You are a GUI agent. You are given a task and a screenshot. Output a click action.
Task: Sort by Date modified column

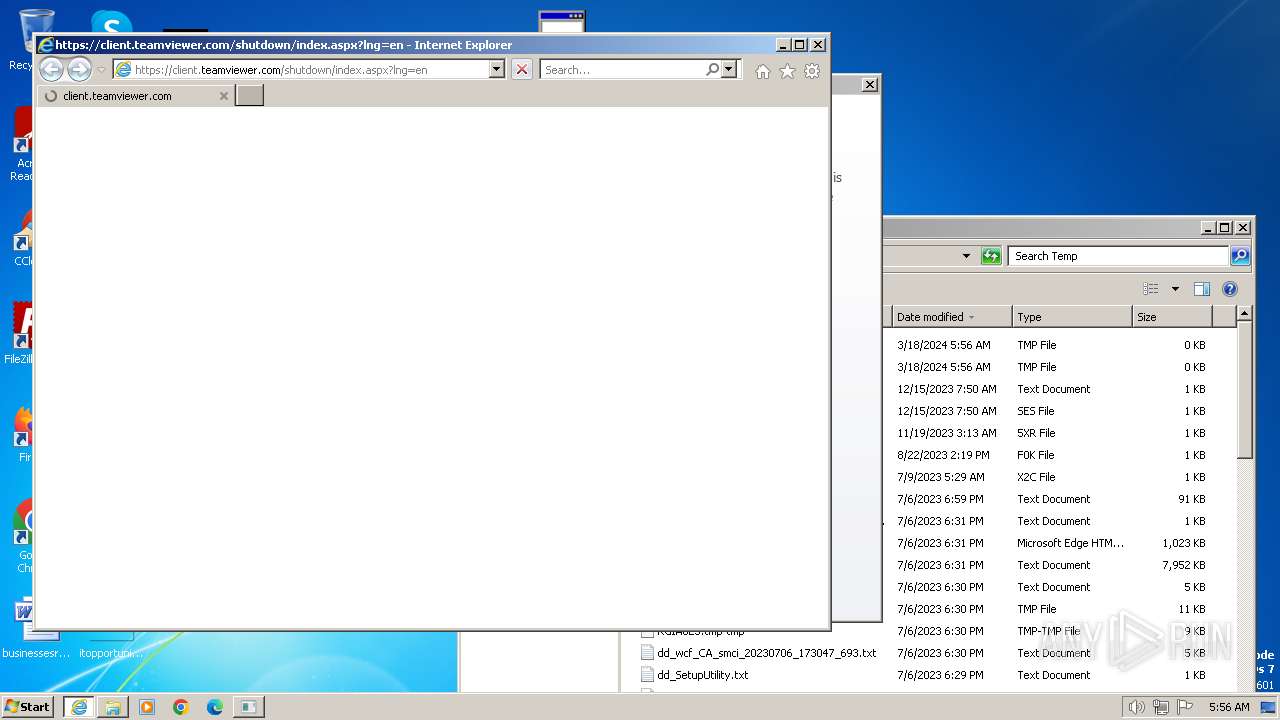click(x=950, y=317)
